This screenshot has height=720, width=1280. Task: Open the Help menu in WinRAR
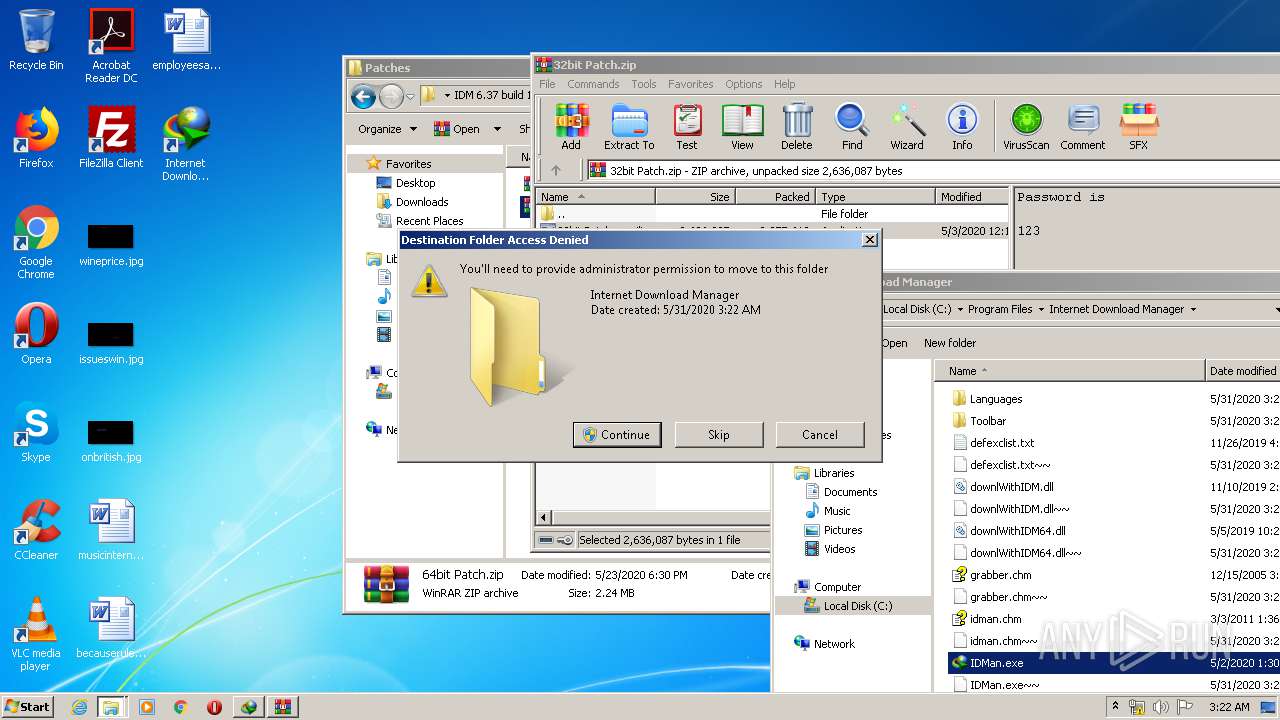point(785,84)
